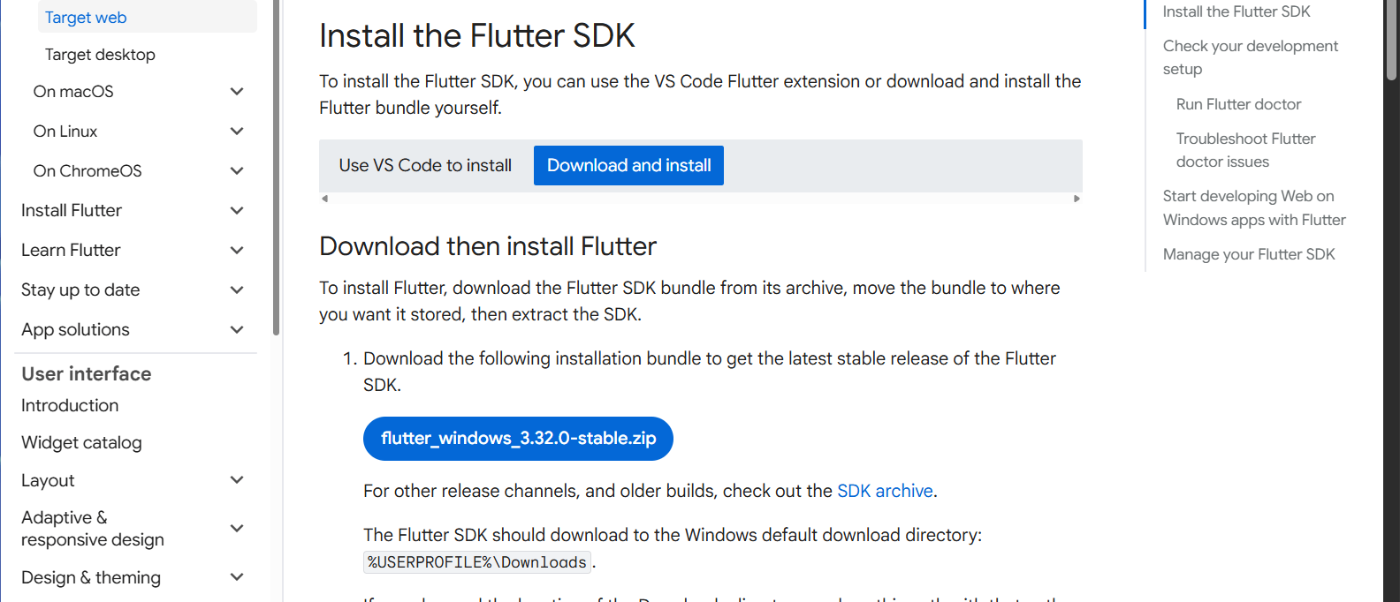Expand Layout section chevron icon
Screen dimensions: 1400x602
[237, 480]
